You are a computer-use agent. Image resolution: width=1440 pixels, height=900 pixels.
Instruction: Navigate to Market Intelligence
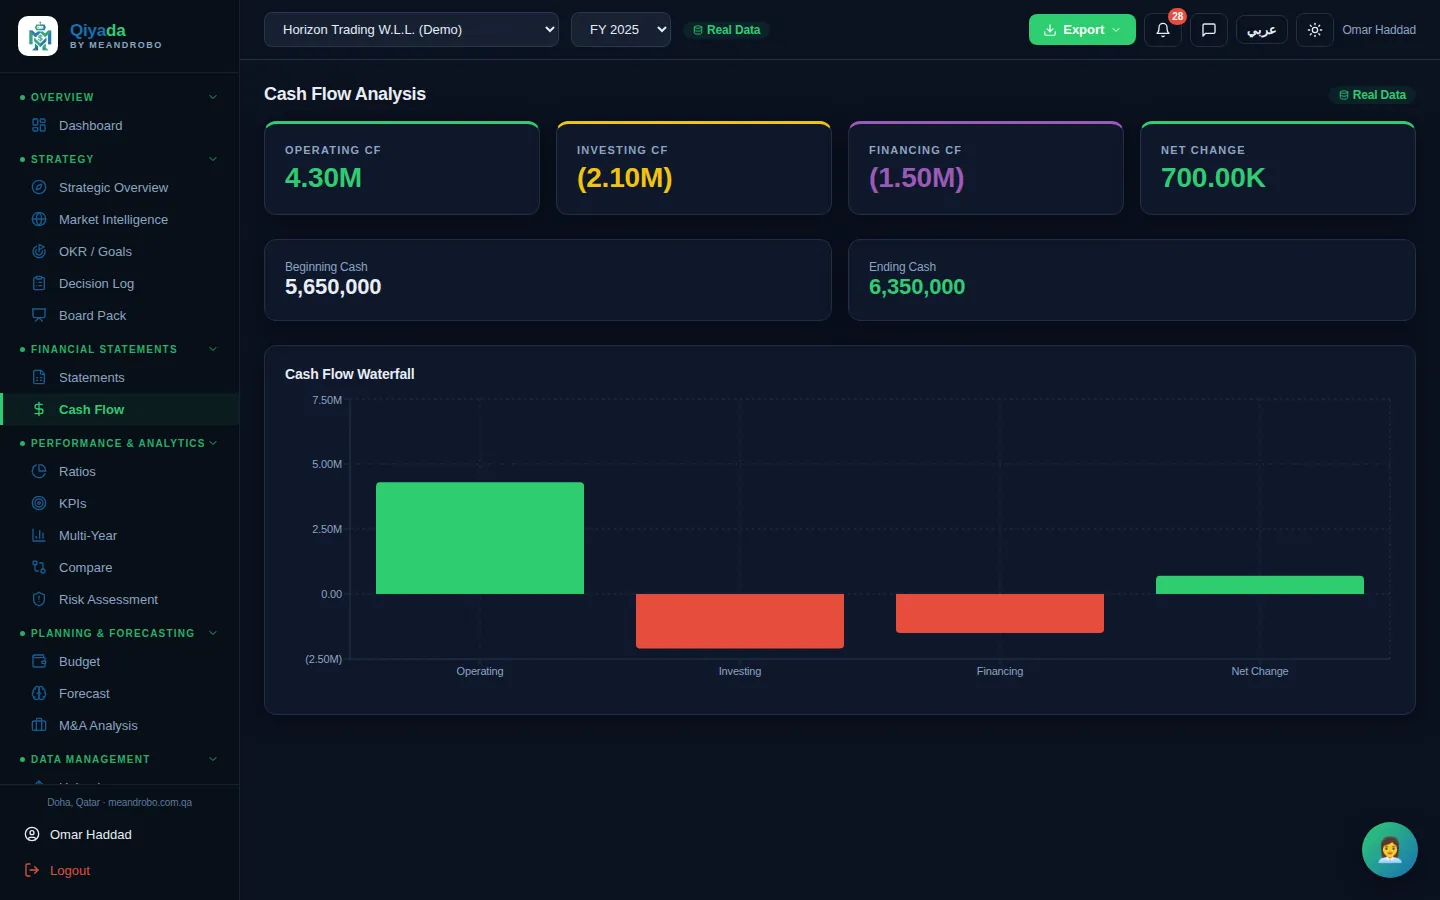click(x=120, y=219)
